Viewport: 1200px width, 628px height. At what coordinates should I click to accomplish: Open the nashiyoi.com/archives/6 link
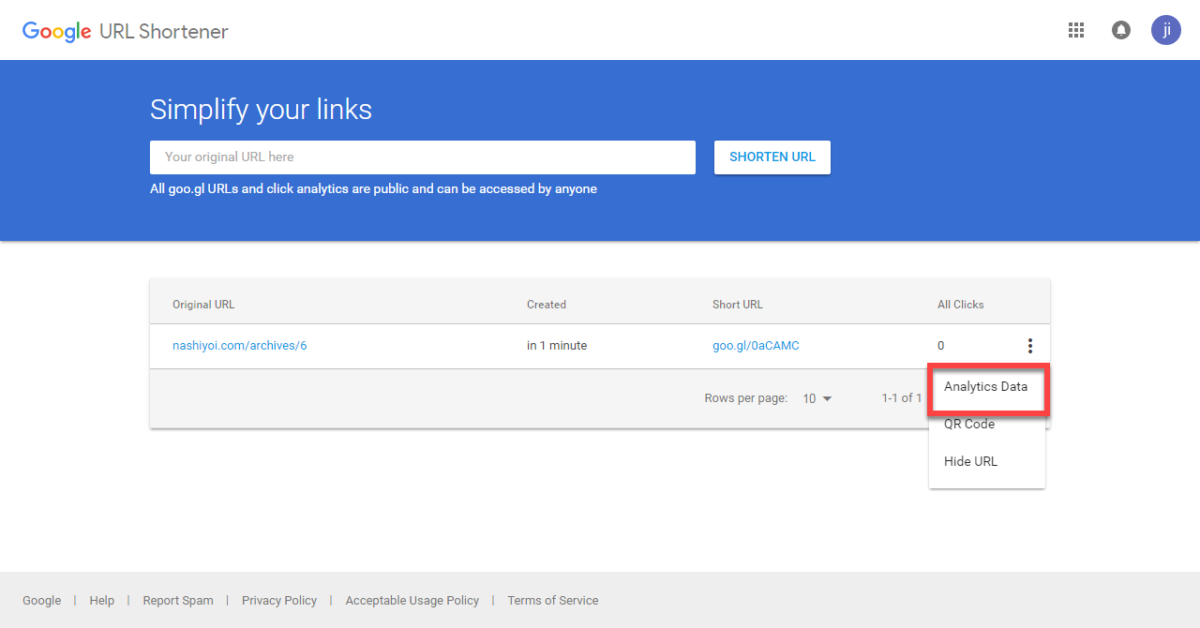[x=240, y=346]
